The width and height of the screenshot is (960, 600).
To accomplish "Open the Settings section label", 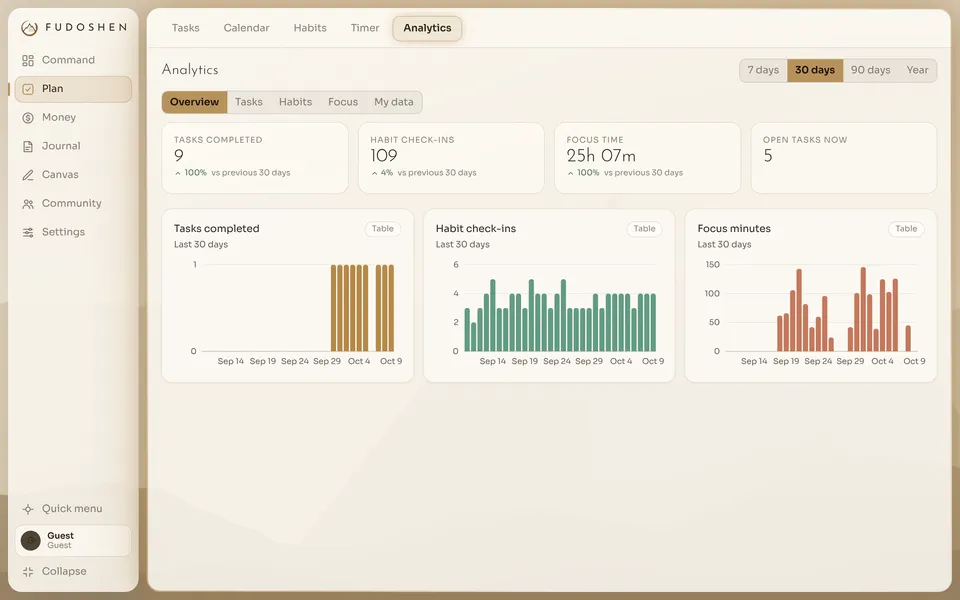I will tap(63, 233).
